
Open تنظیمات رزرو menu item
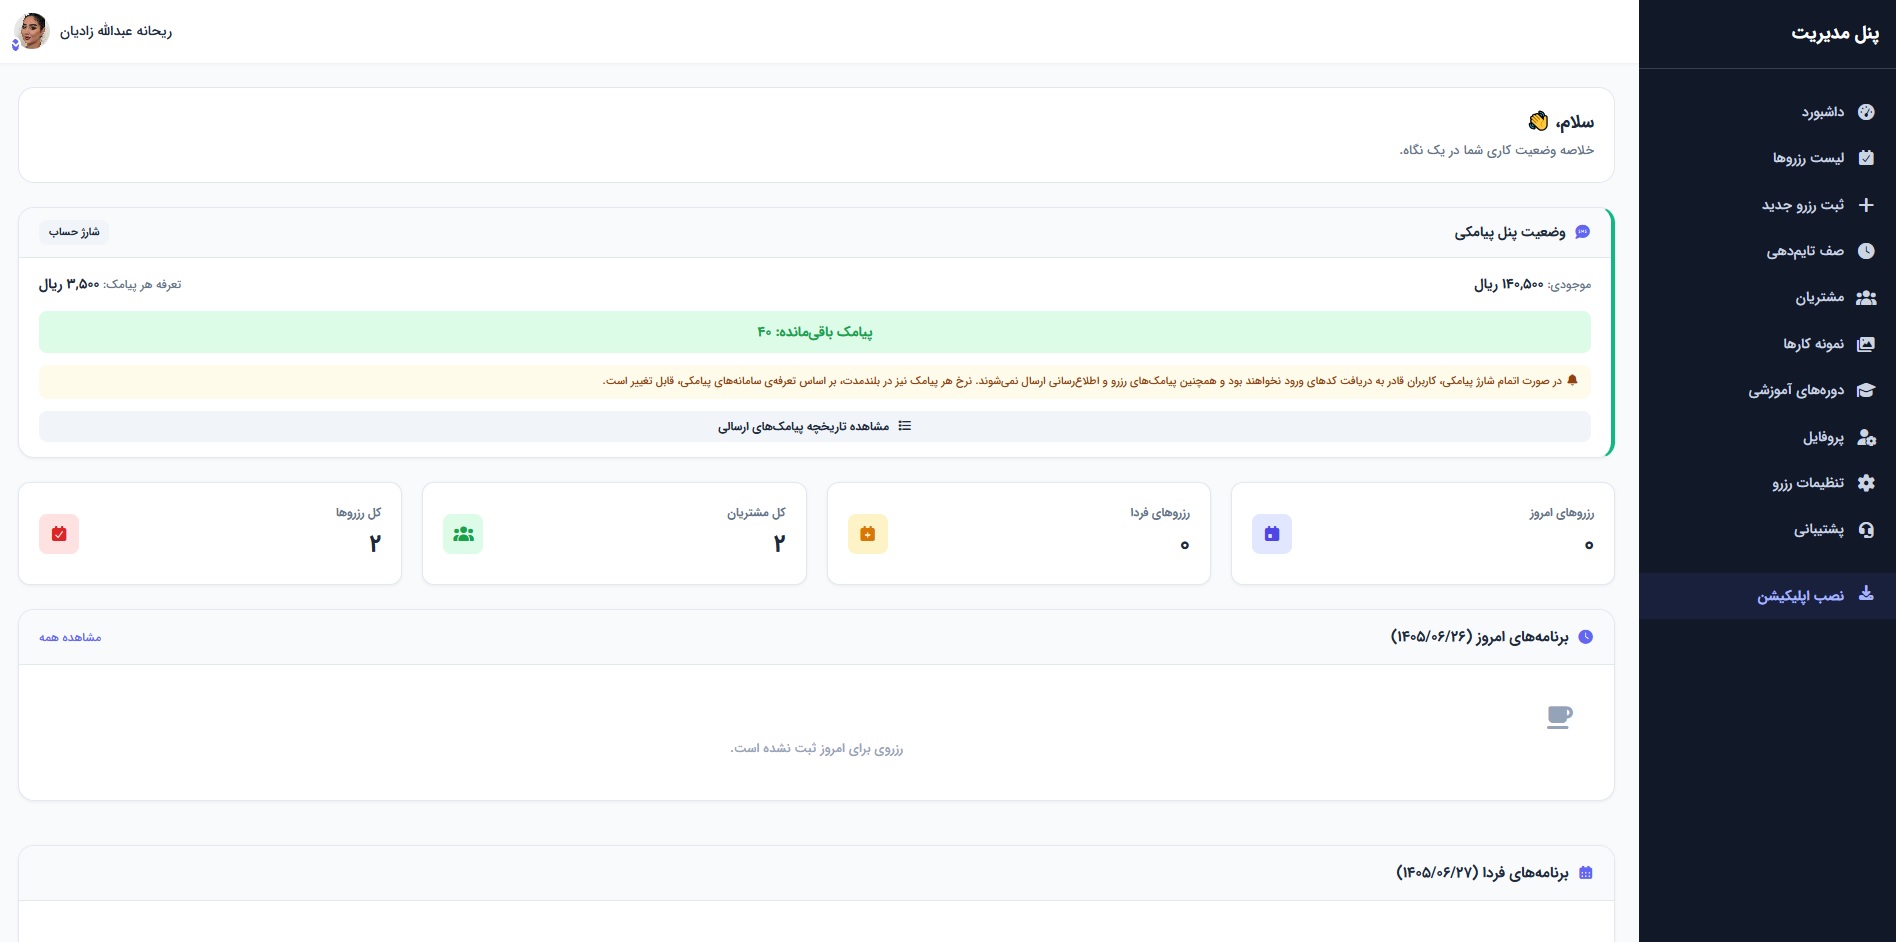tap(1767, 483)
